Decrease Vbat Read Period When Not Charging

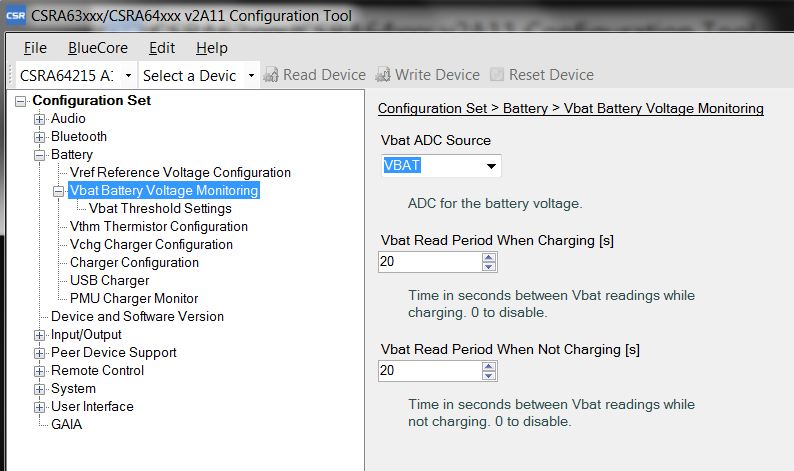coord(489,376)
